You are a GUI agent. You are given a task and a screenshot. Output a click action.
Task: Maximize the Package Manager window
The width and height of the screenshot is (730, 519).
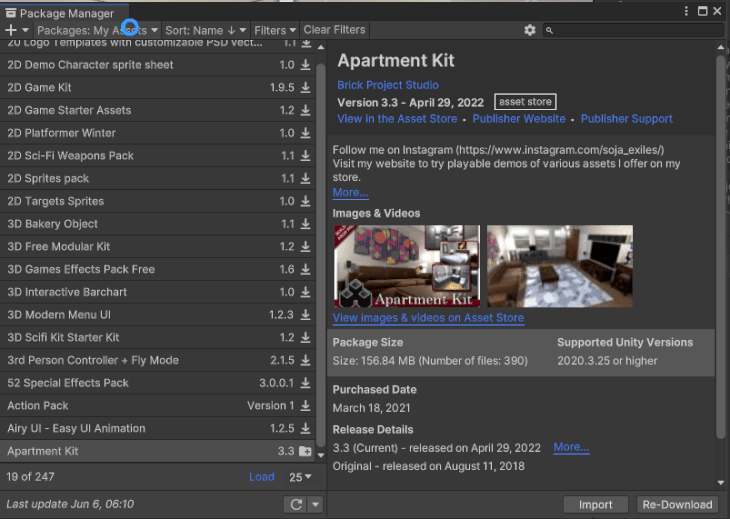click(x=703, y=11)
